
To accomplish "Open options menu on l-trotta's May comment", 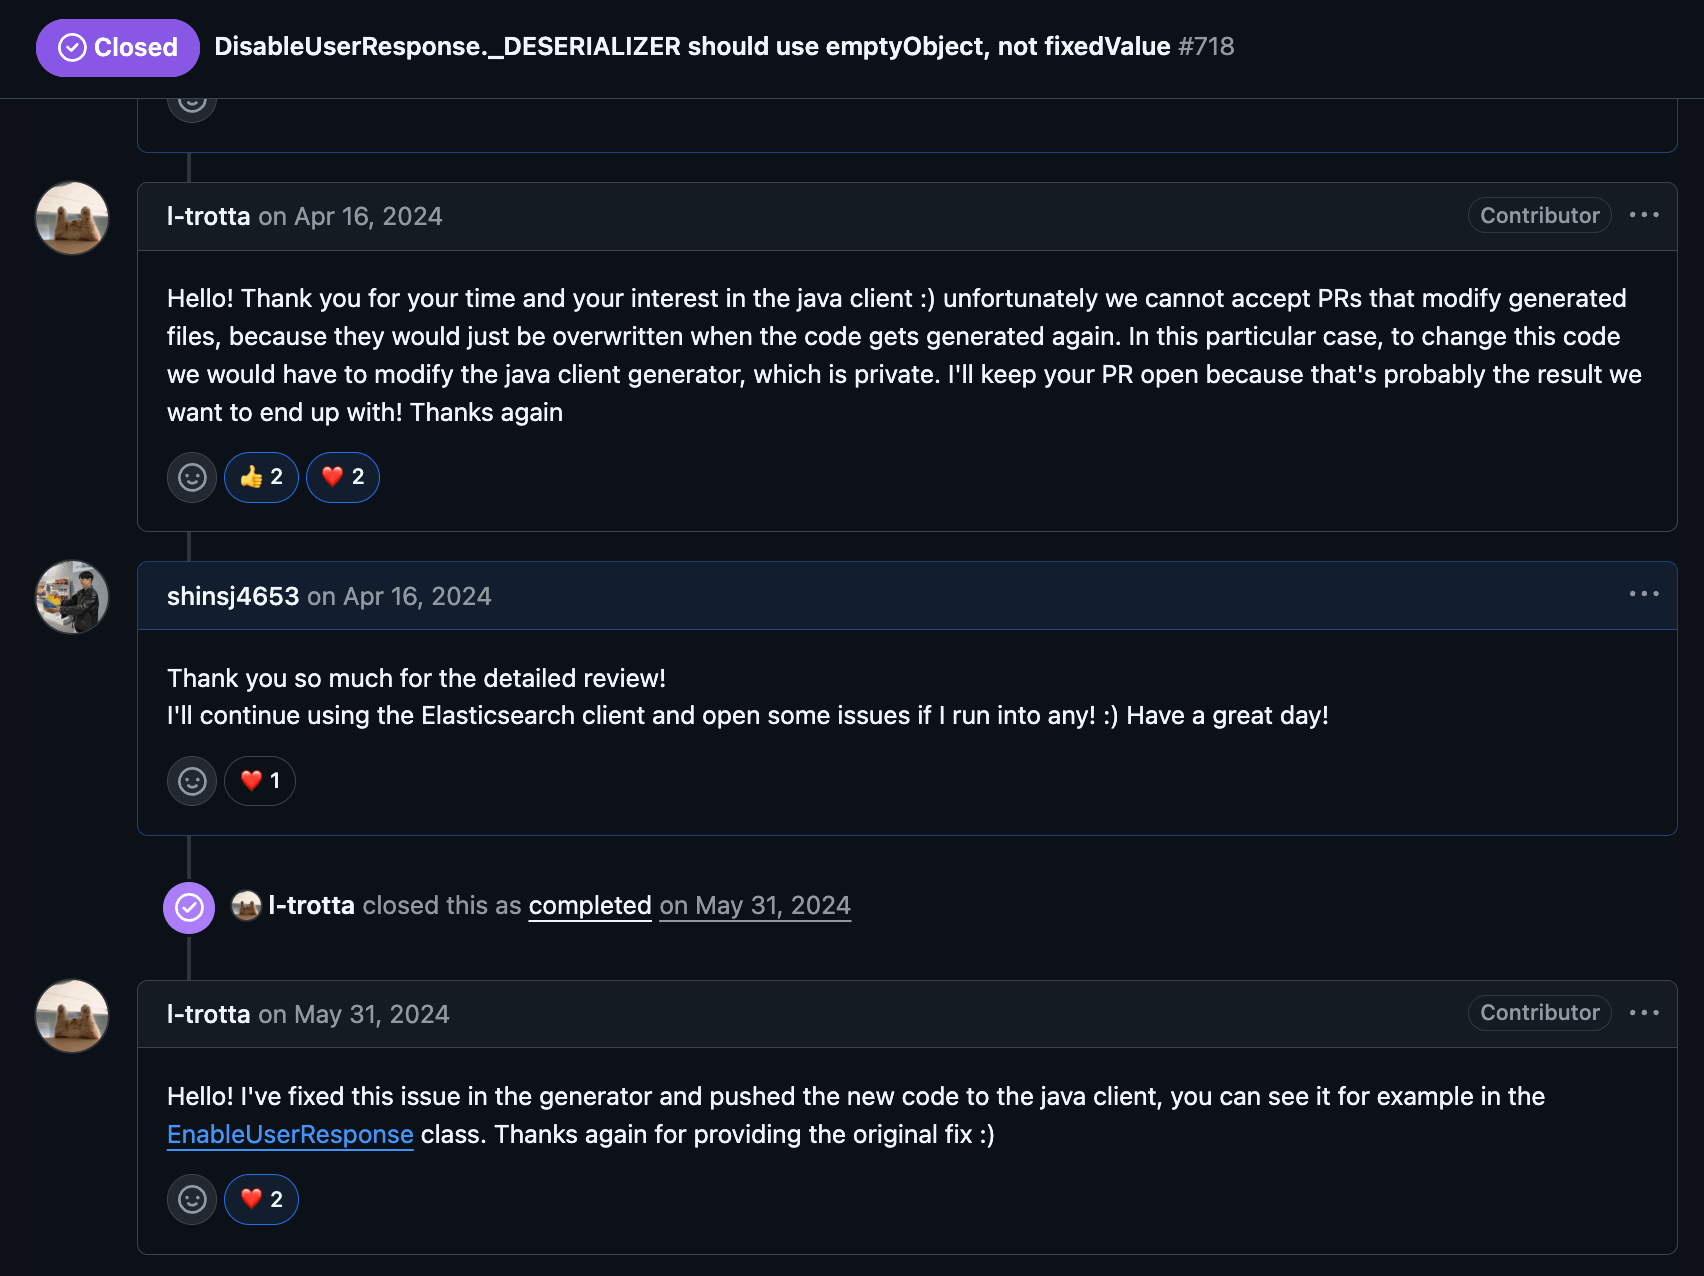I will 1644,1013.
